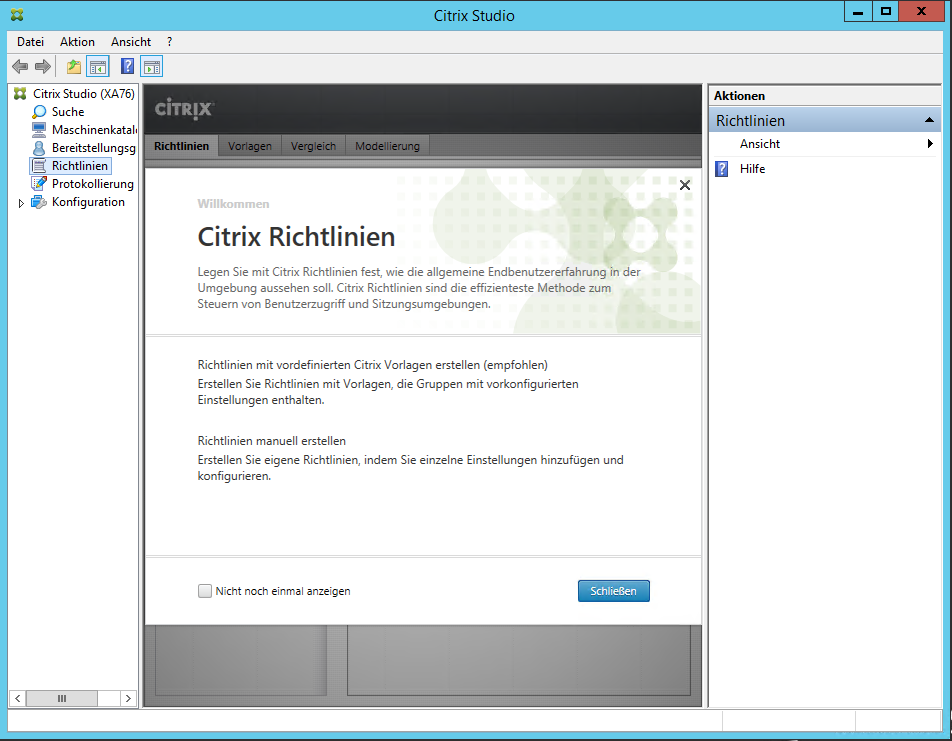Click the Citrix Studio (XA76) node icon

20,94
